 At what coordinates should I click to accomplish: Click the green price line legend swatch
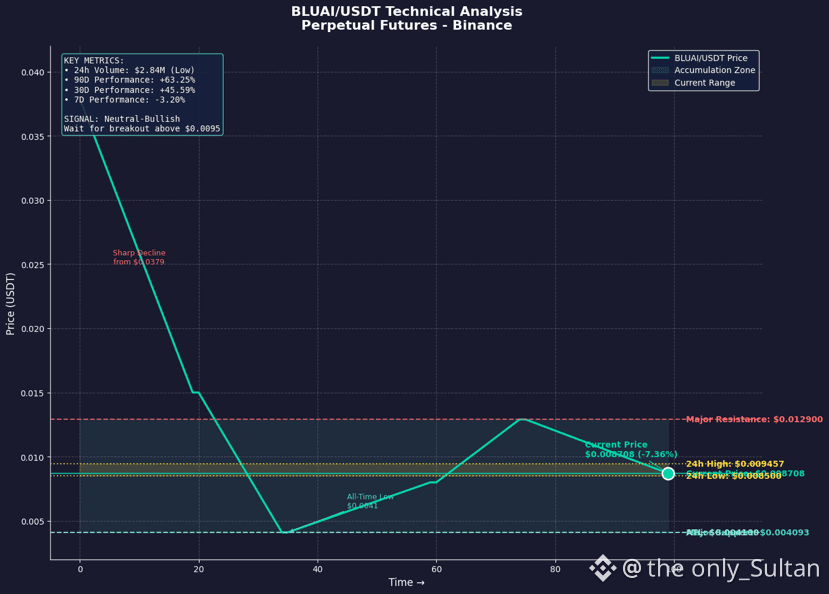[660, 58]
